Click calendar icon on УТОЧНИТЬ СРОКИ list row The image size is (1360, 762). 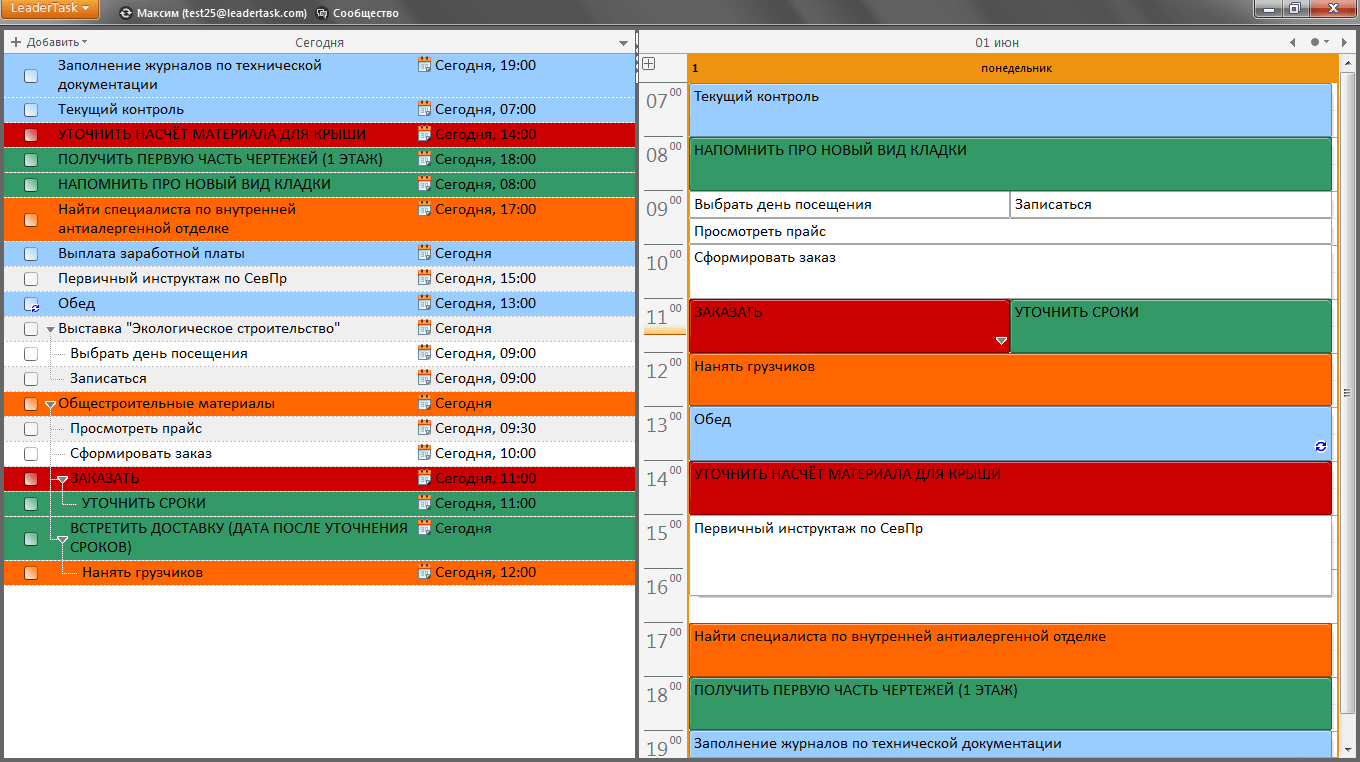click(424, 503)
